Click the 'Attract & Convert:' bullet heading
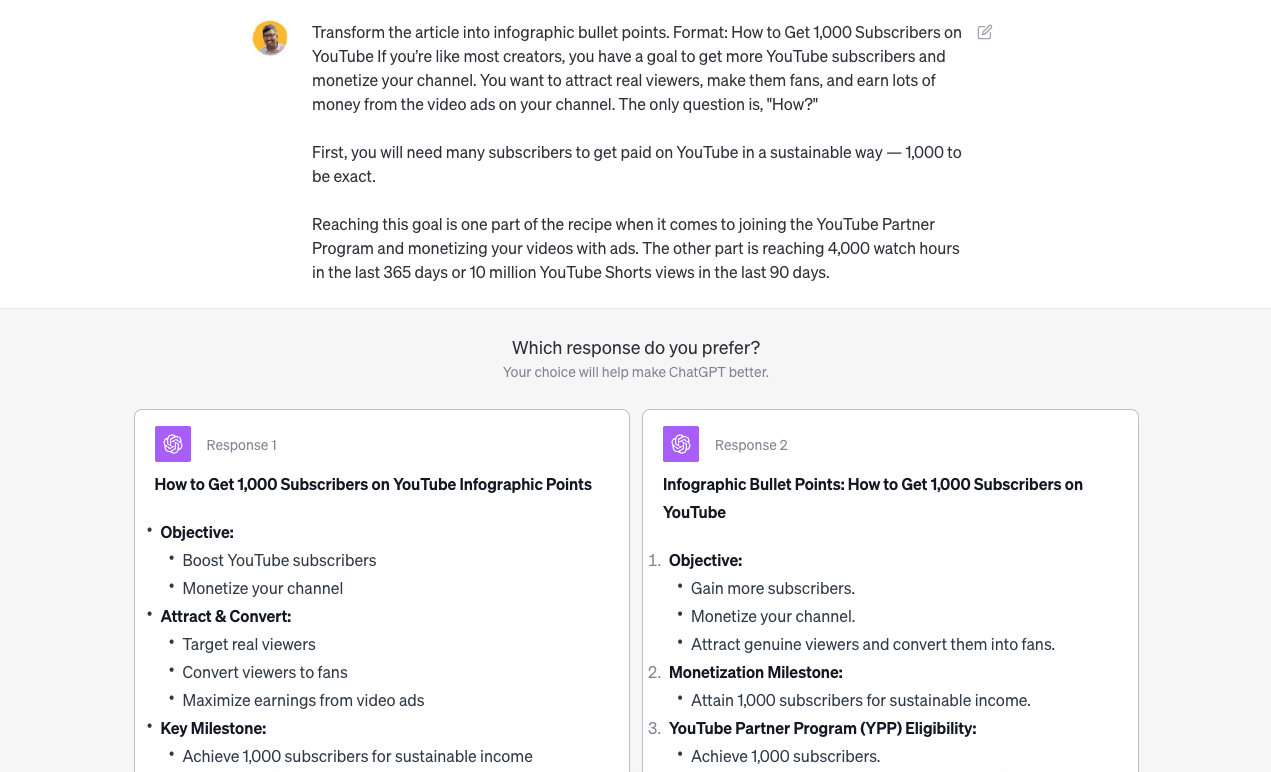 pyautogui.click(x=225, y=616)
